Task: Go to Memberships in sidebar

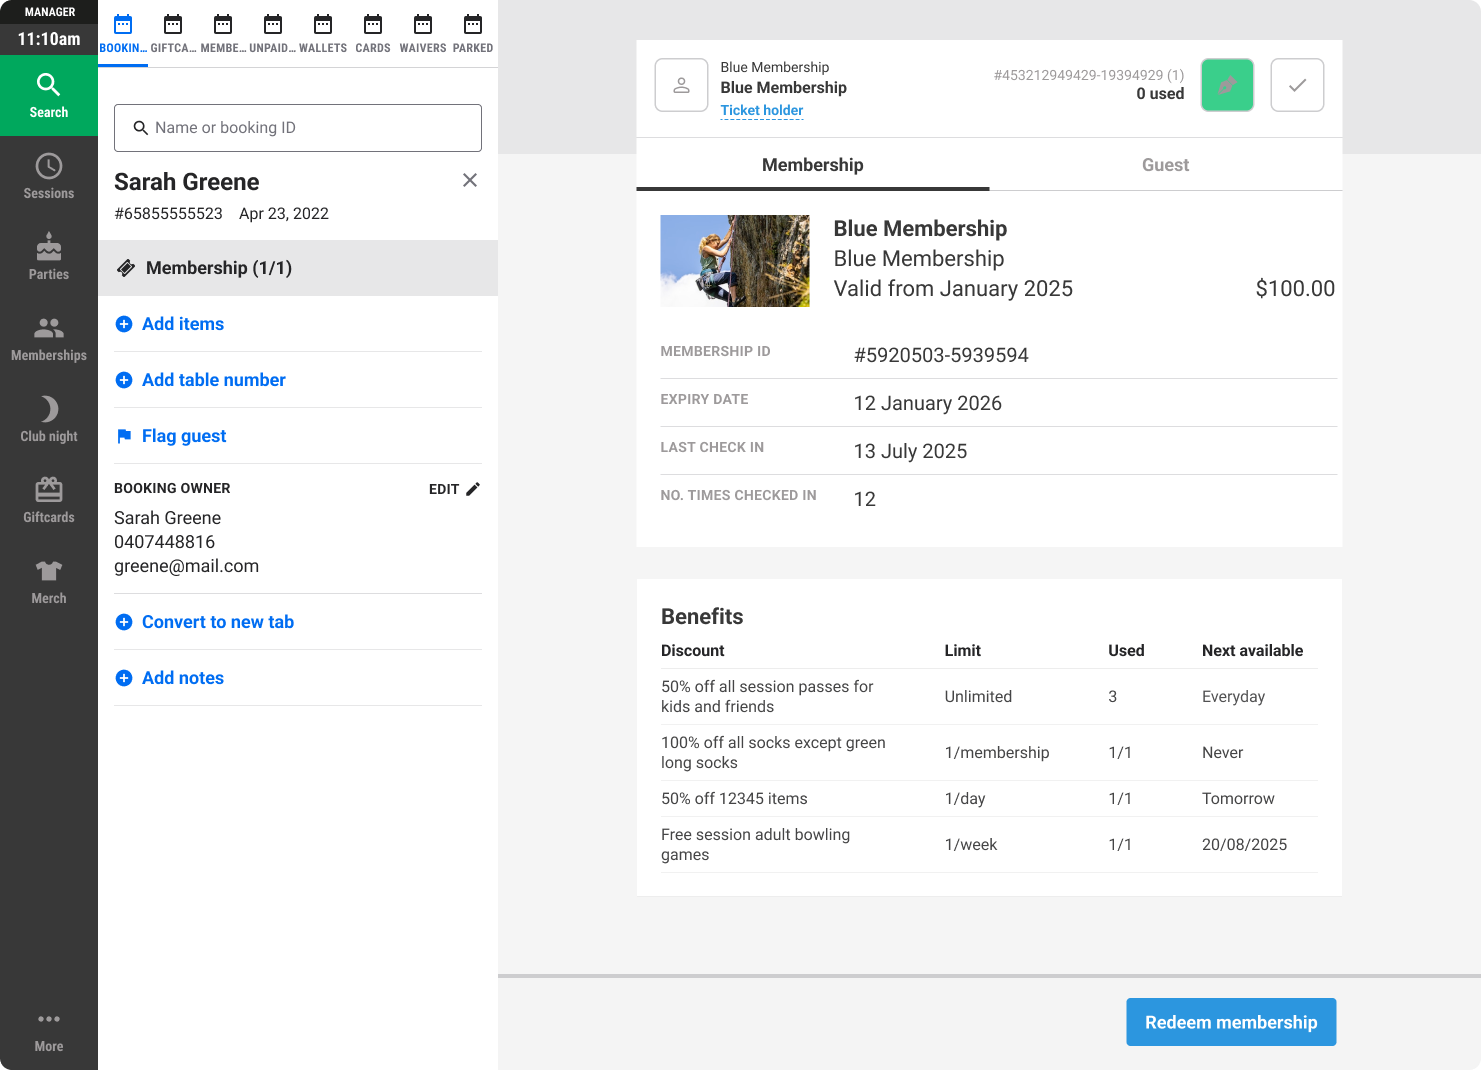Action: pos(49,339)
